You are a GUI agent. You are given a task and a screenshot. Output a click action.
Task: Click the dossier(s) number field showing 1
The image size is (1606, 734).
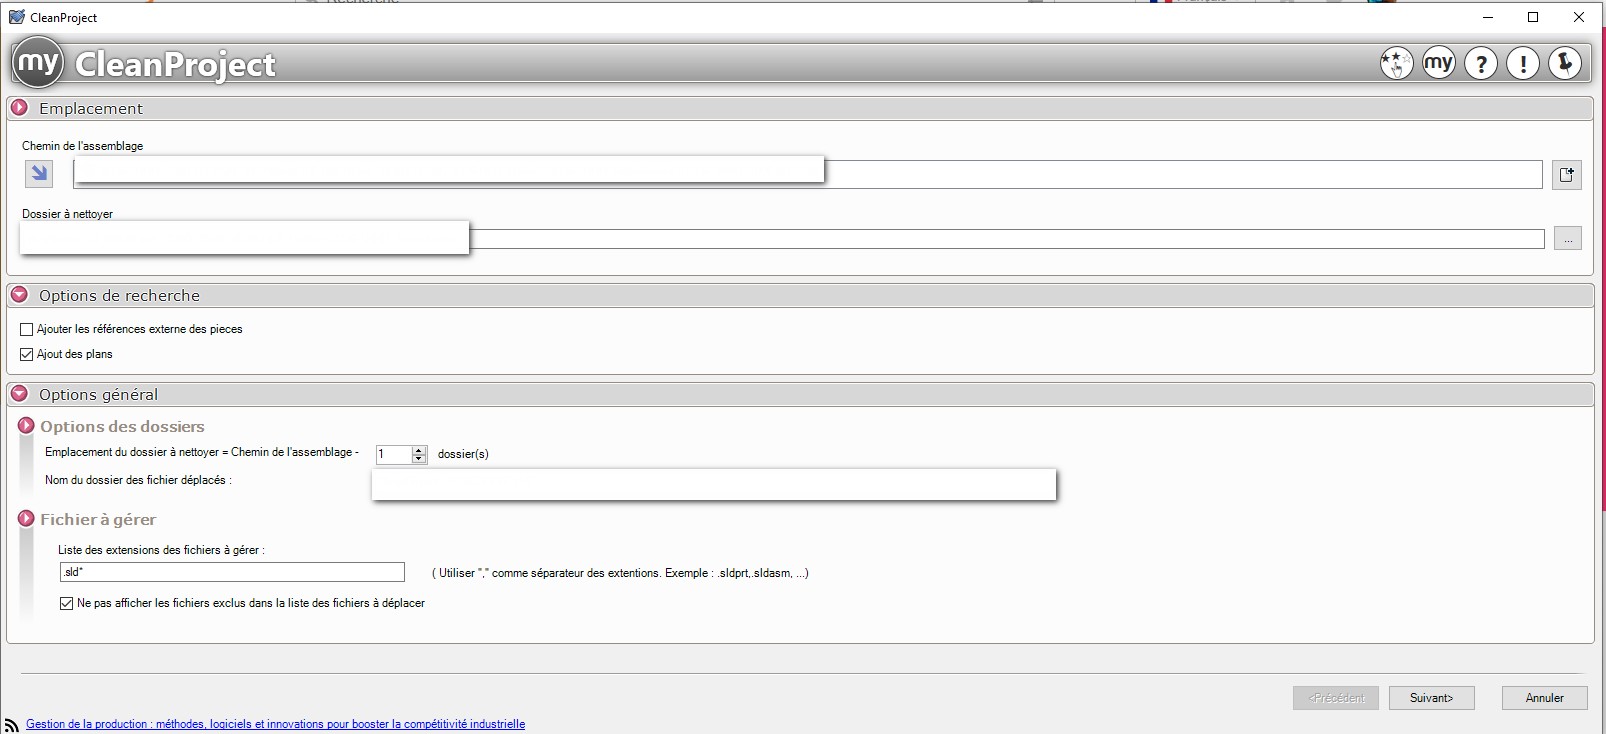(394, 454)
